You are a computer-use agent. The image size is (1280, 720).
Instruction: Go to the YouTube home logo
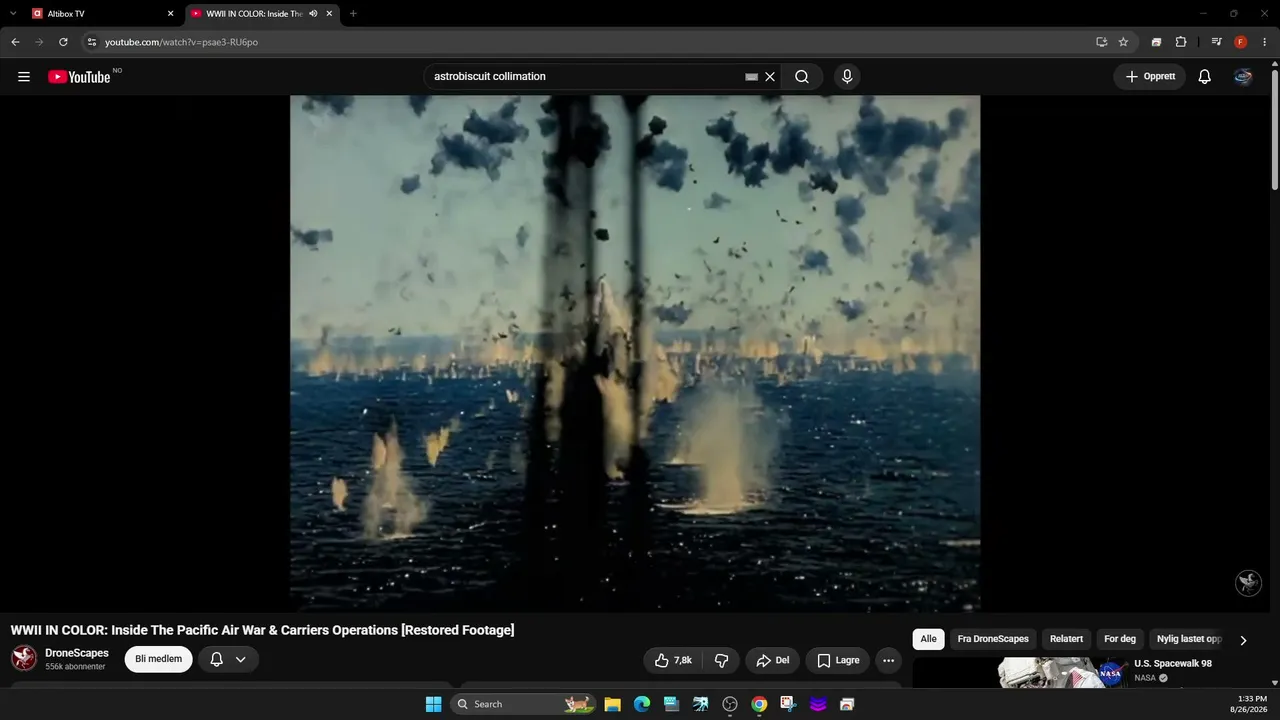pyautogui.click(x=79, y=77)
